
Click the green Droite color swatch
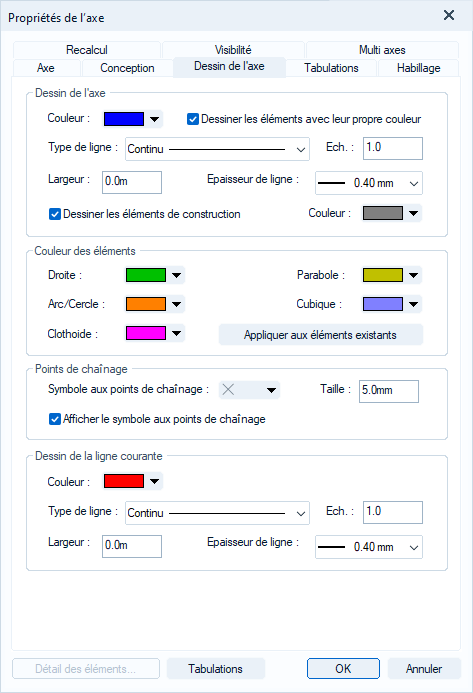pos(146,275)
